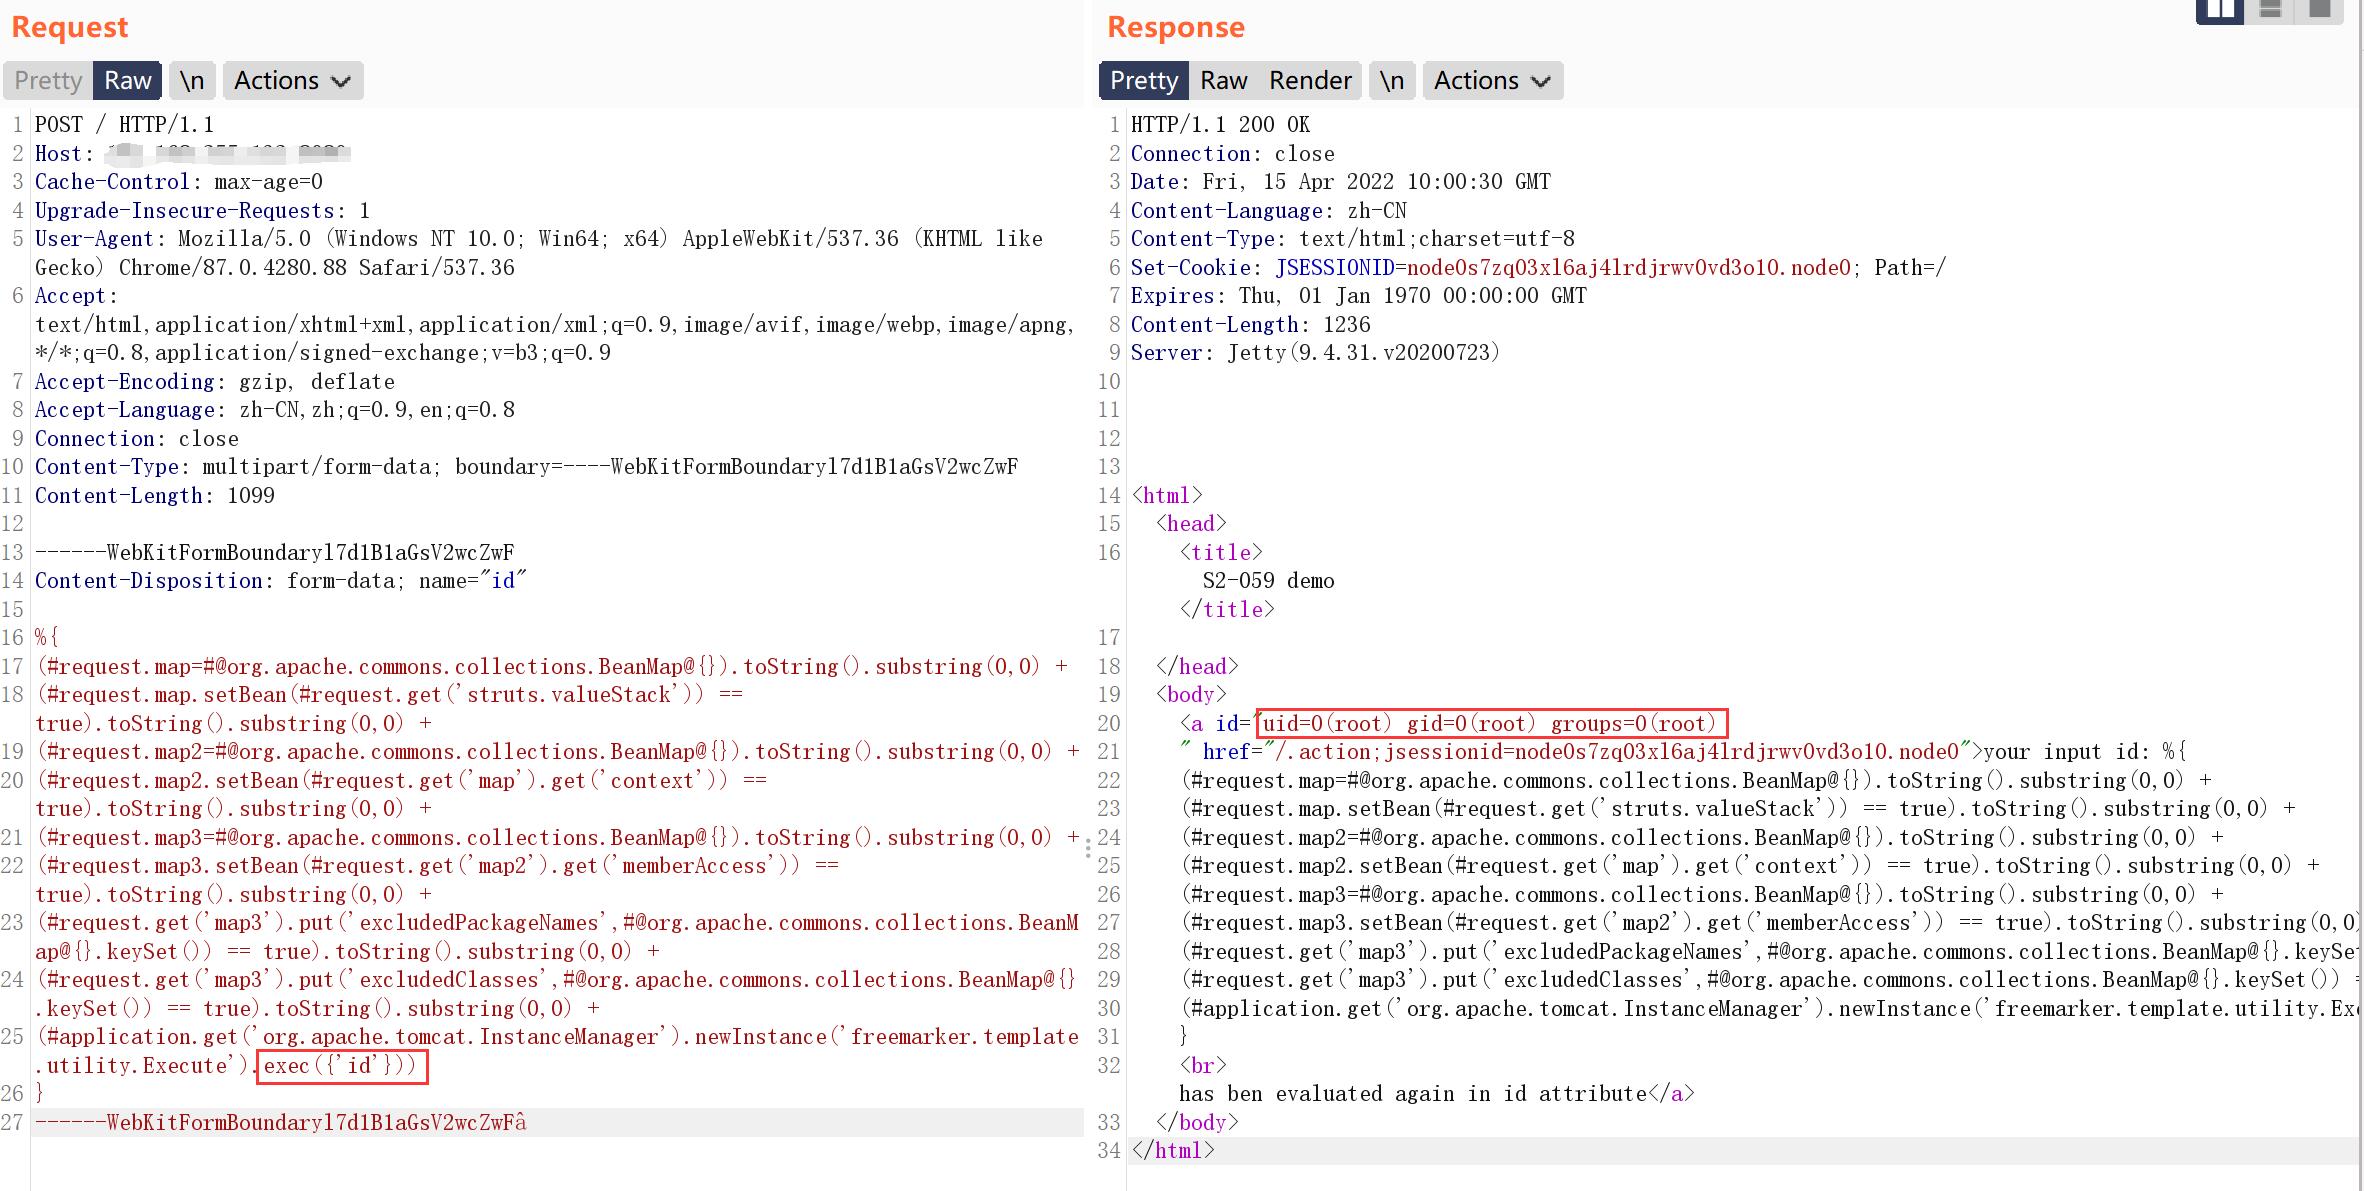Toggle \n display in Response pane
Viewport: 2364px width, 1191px height.
1391,81
